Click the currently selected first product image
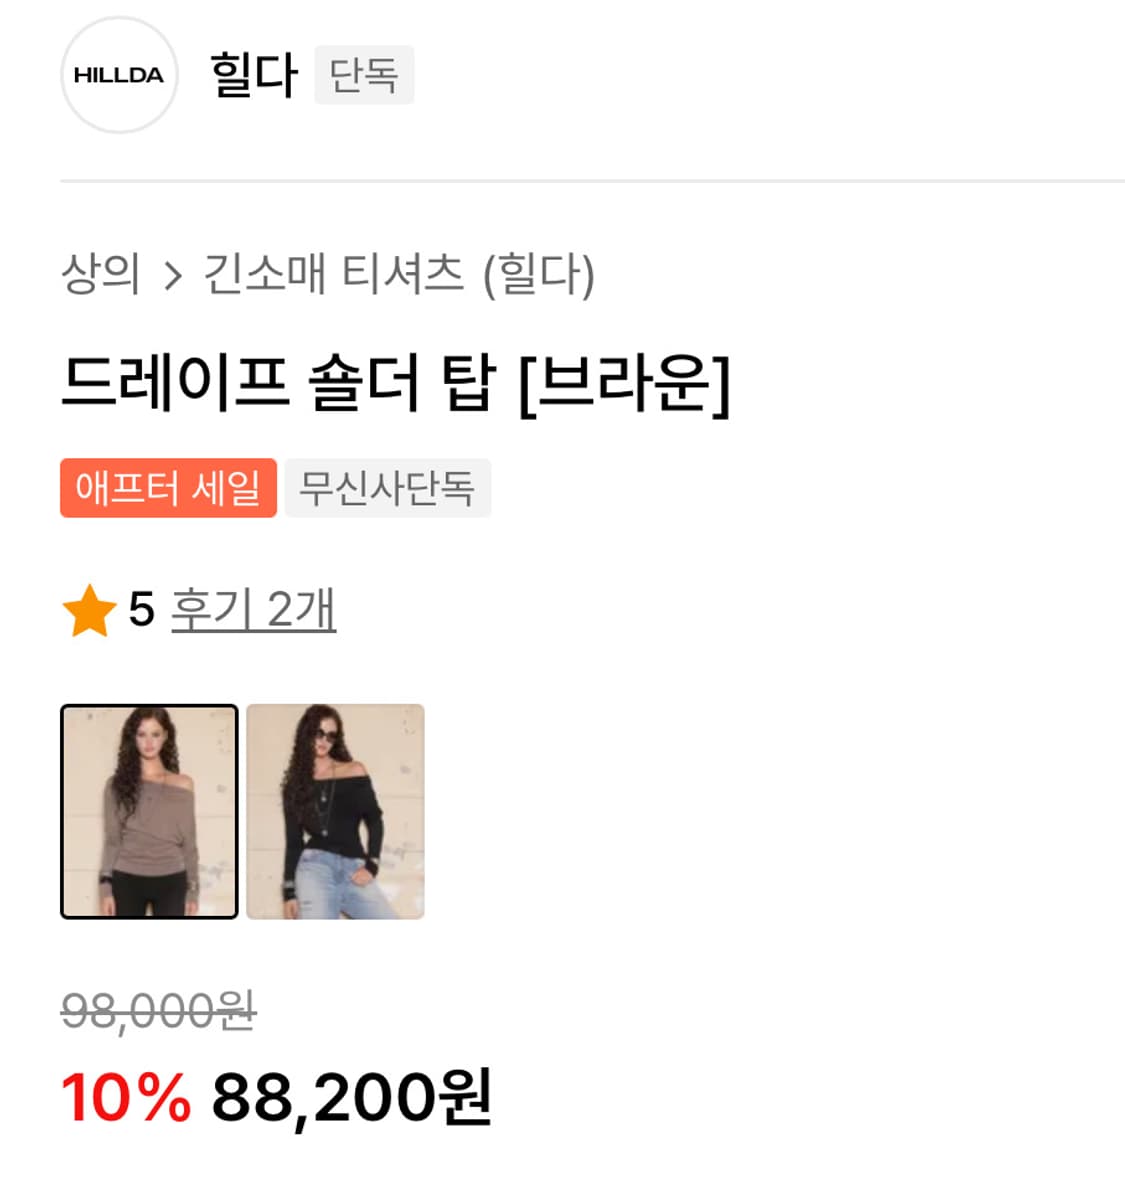This screenshot has width=1125, height=1191. pos(147,812)
